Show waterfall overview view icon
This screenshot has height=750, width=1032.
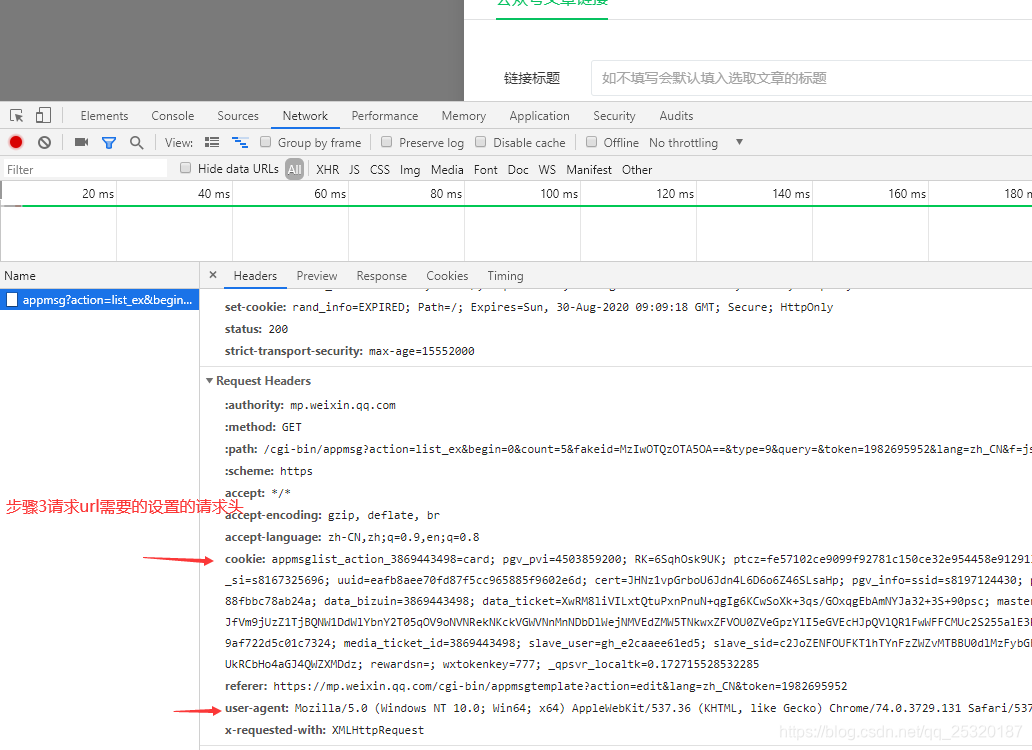pyautogui.click(x=240, y=142)
